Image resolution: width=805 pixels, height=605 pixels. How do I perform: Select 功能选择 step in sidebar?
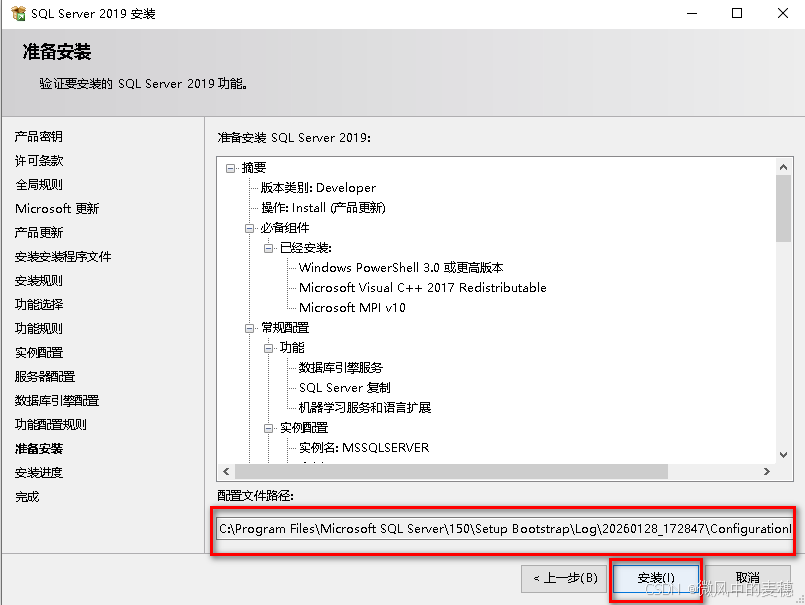tap(39, 305)
